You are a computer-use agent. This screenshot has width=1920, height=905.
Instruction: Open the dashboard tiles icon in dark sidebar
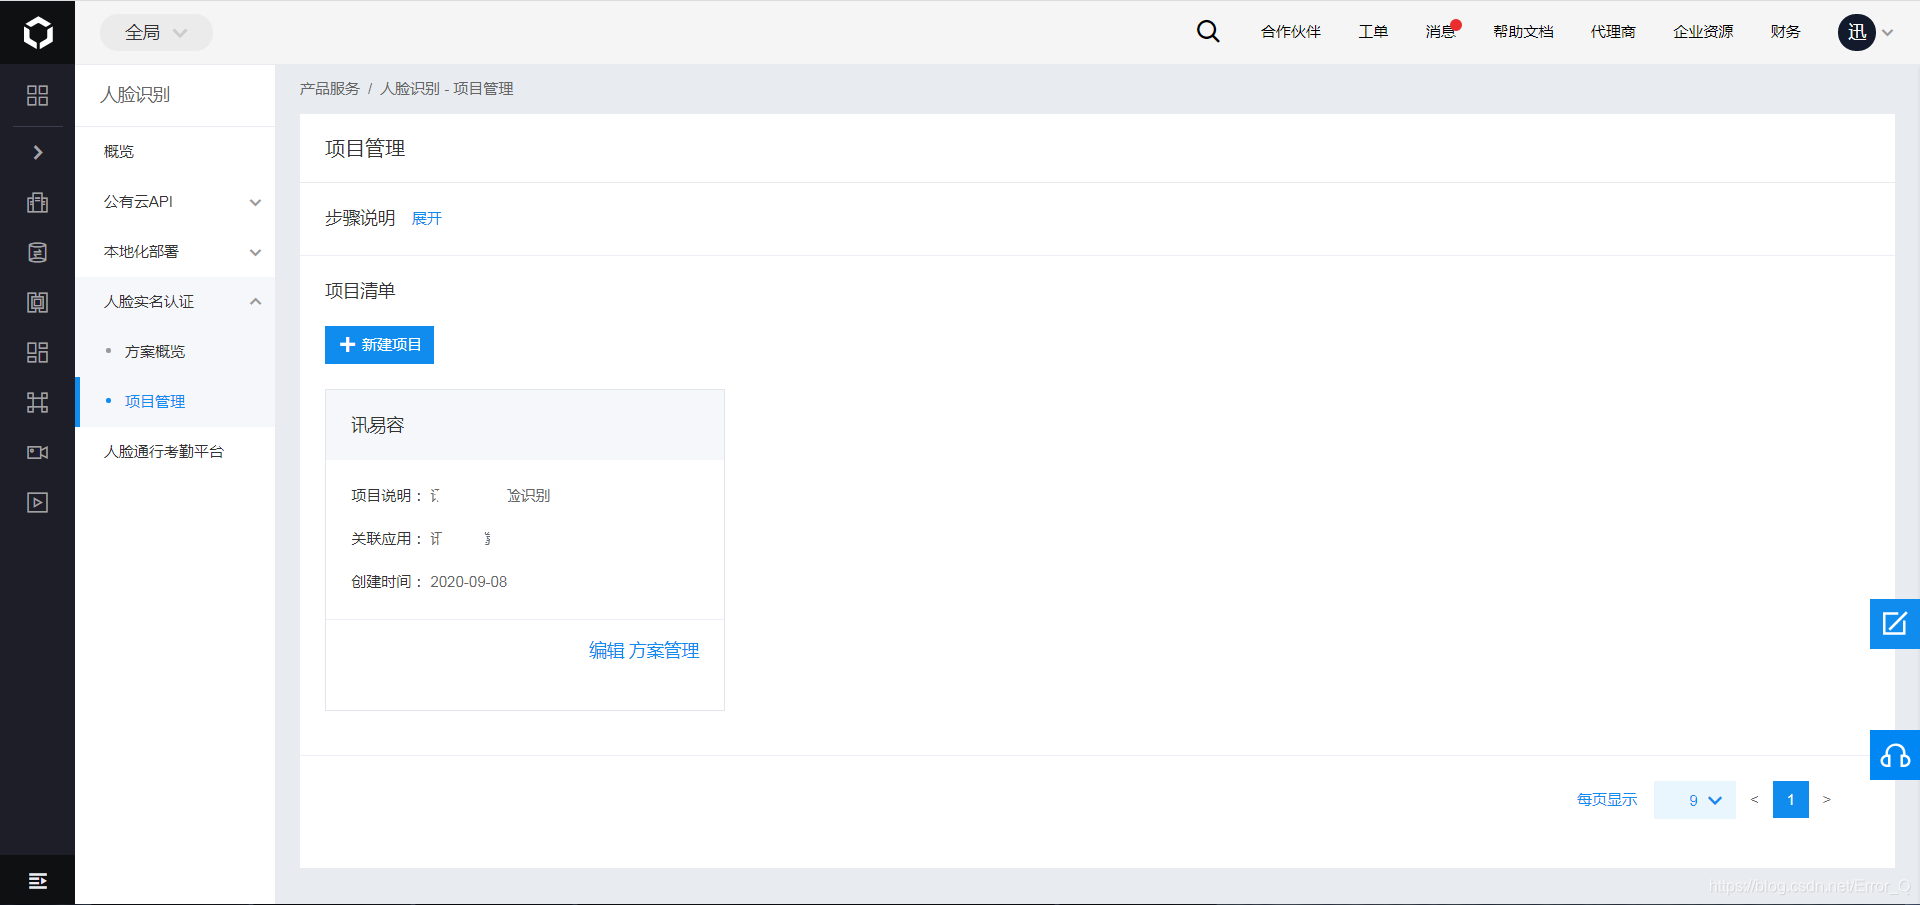37,352
